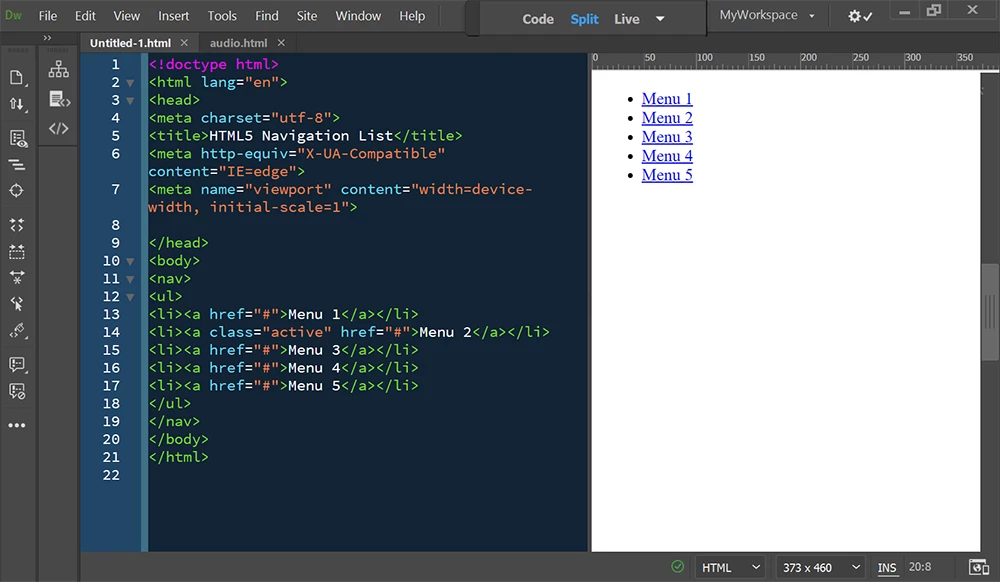Open the HTML document type dropdown
The image size is (1000, 582).
click(x=731, y=567)
